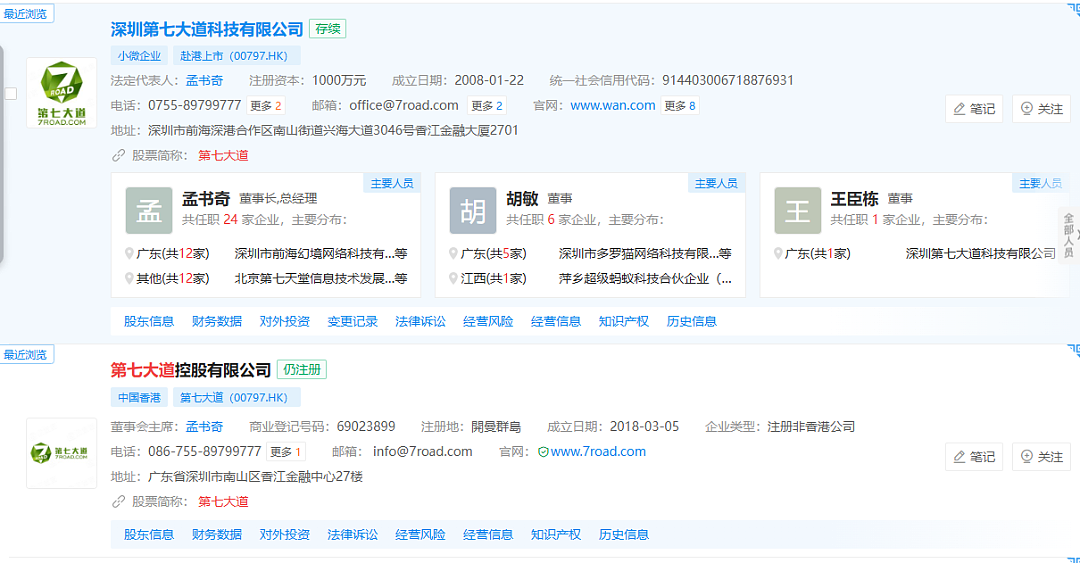Open 胡敏 avatar tile

point(472,211)
